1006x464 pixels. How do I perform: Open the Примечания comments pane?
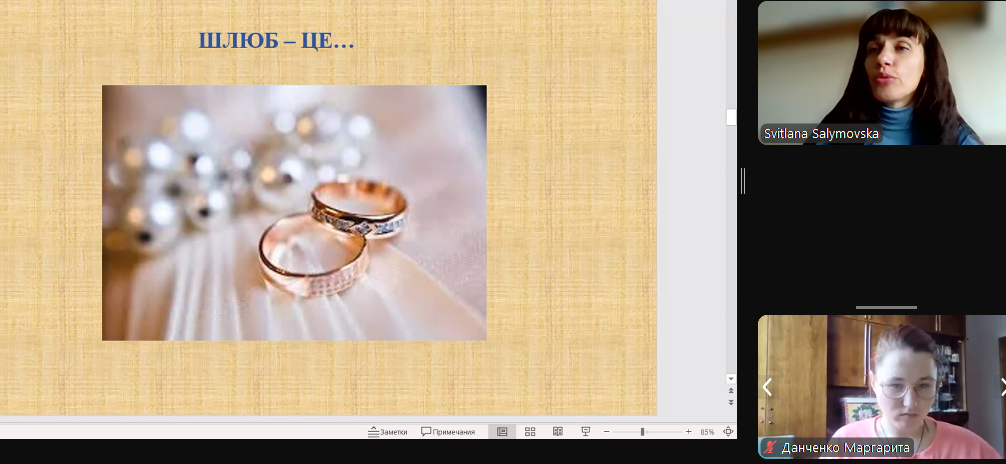click(448, 432)
